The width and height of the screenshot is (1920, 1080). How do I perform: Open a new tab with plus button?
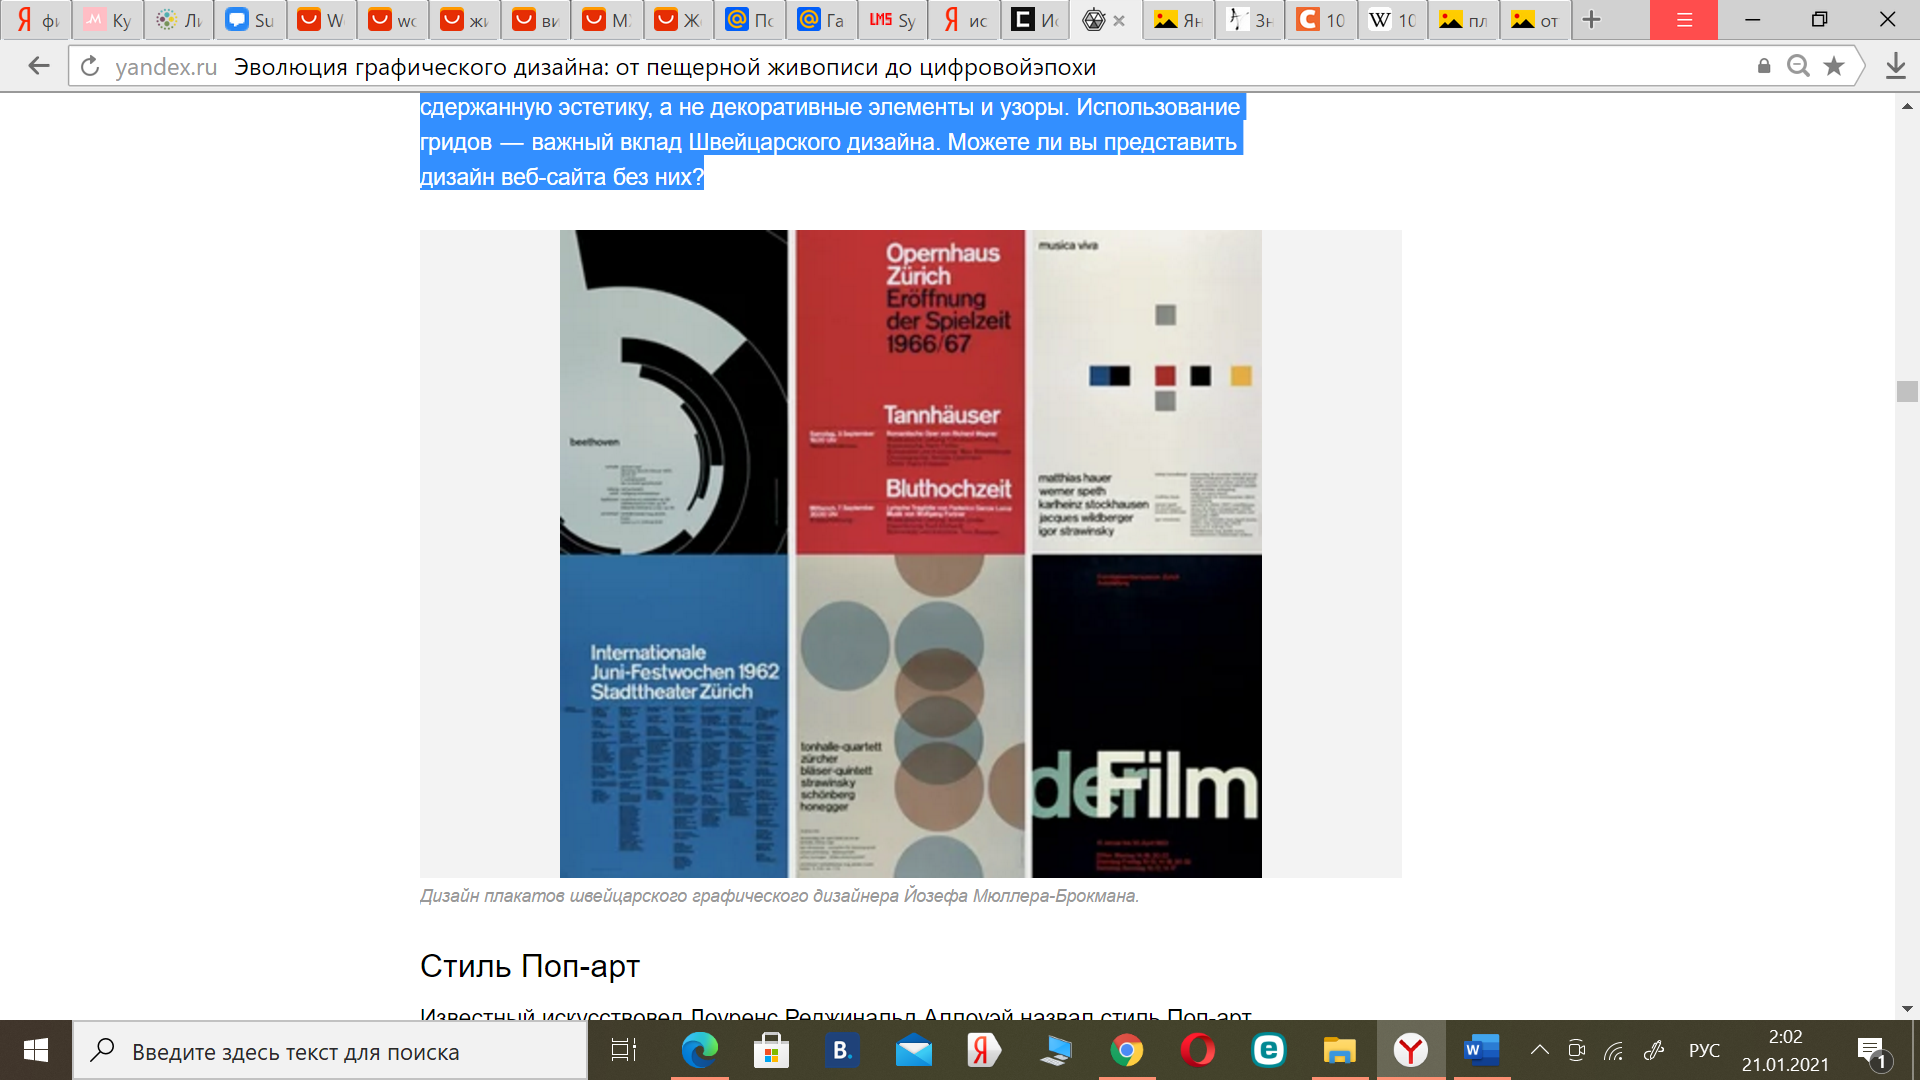(1592, 20)
